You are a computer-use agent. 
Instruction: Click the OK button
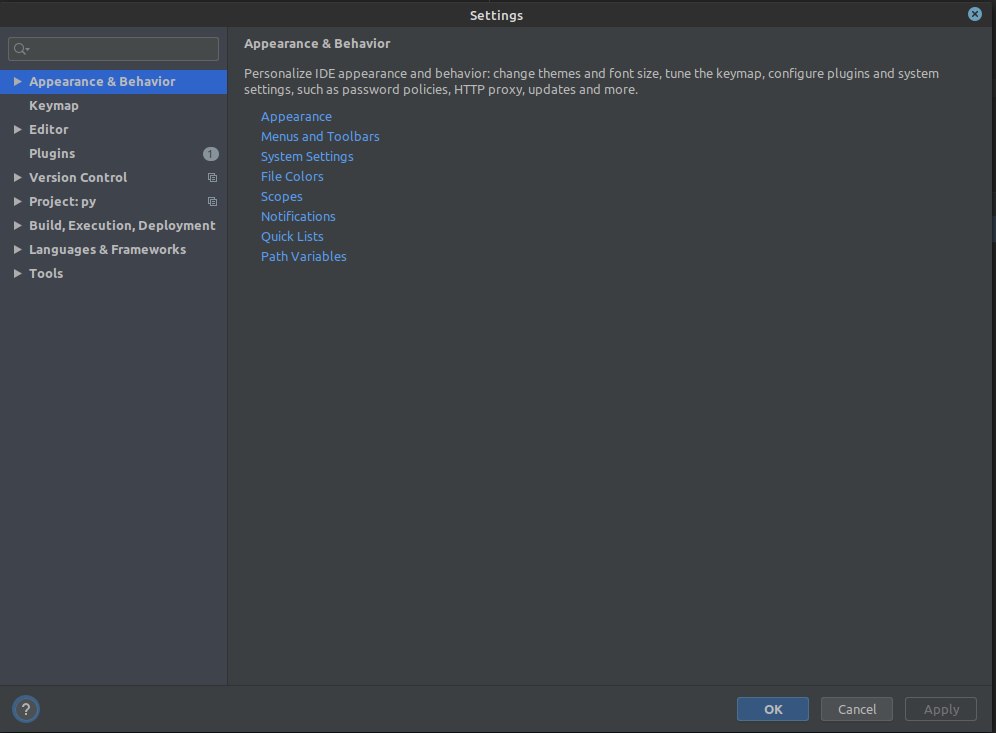pyautogui.click(x=772, y=709)
